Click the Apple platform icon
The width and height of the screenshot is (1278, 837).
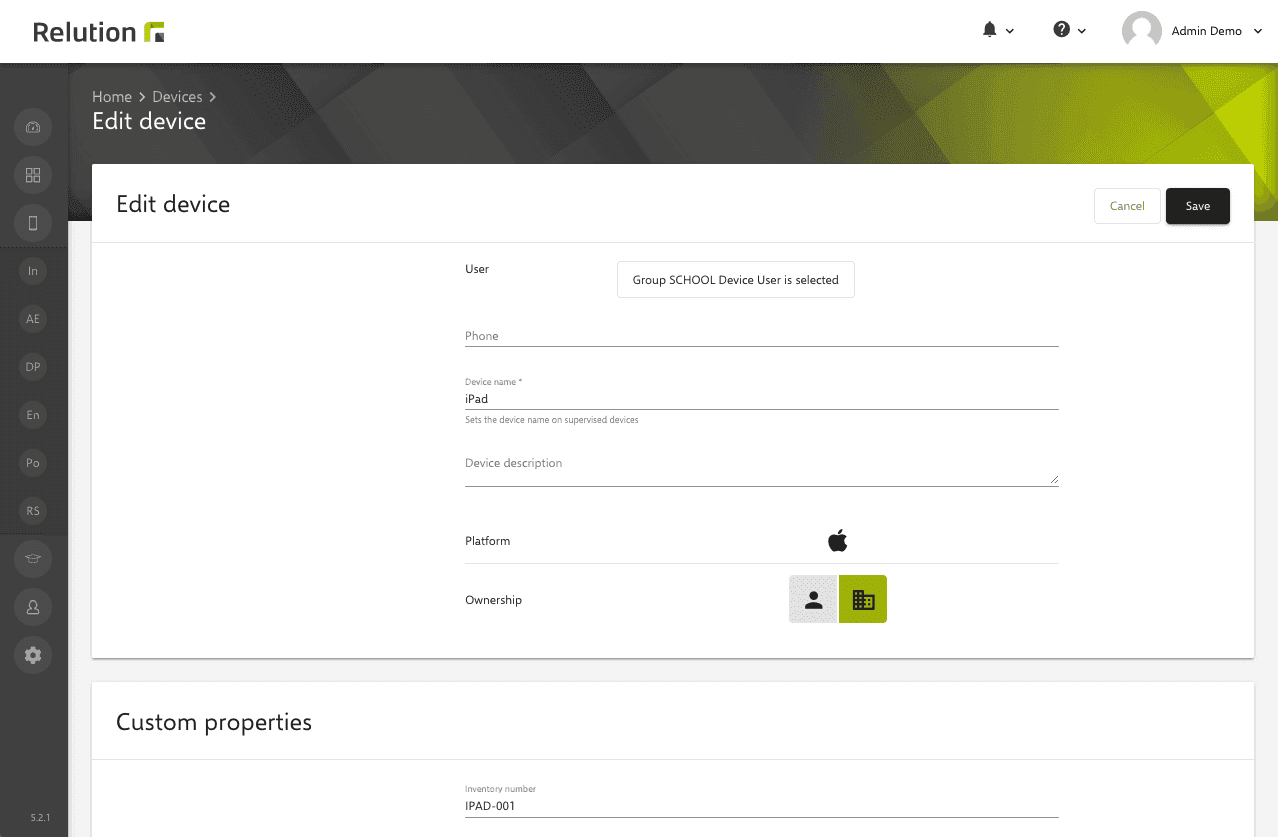pyautogui.click(x=838, y=541)
